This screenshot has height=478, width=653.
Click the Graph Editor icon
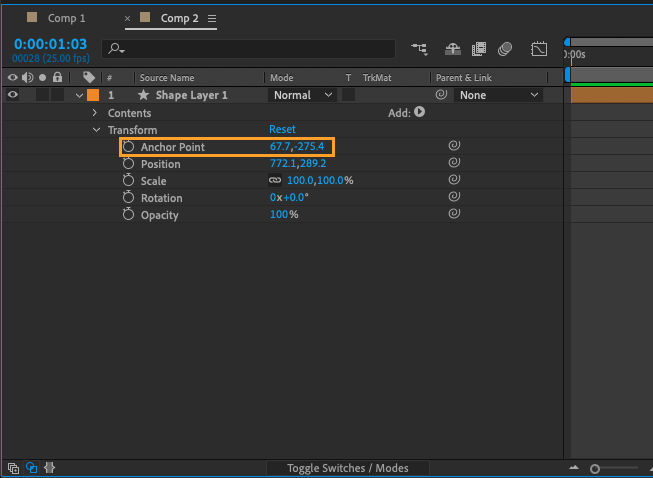540,48
